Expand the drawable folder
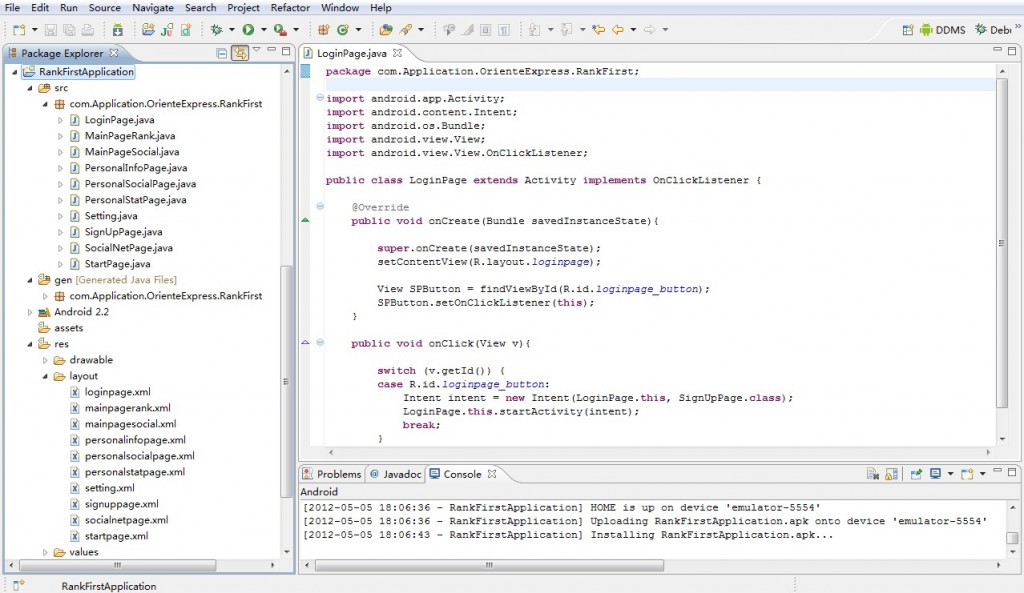Screen dimensions: 1024x593 coord(45,361)
